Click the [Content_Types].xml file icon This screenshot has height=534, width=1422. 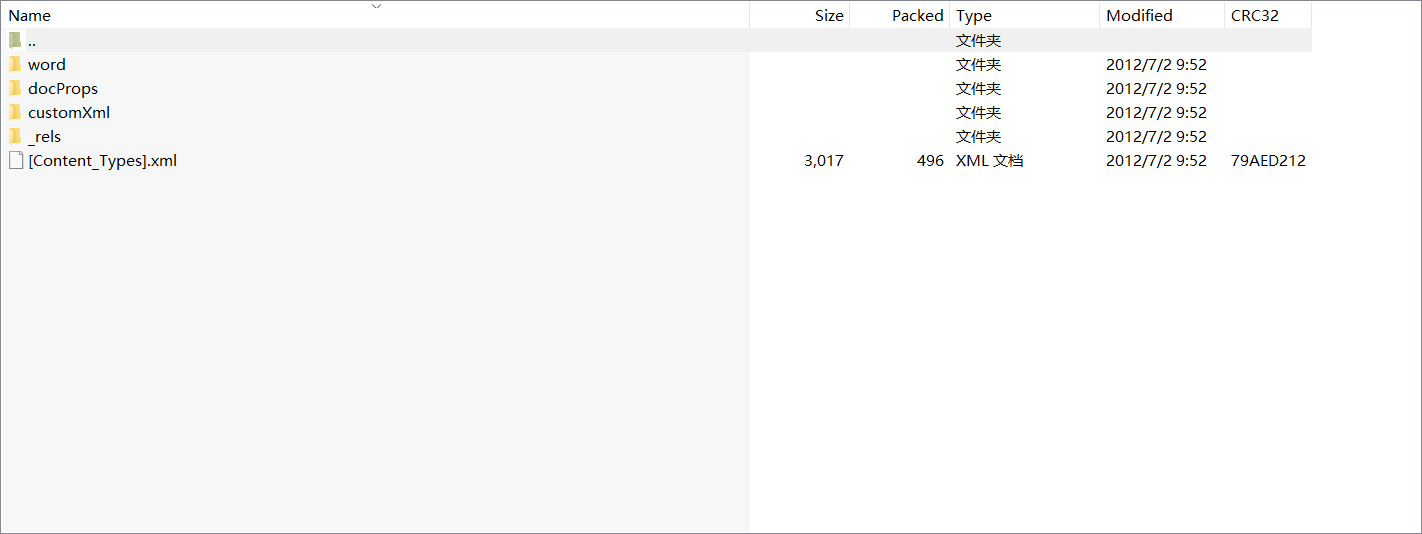tap(15, 160)
